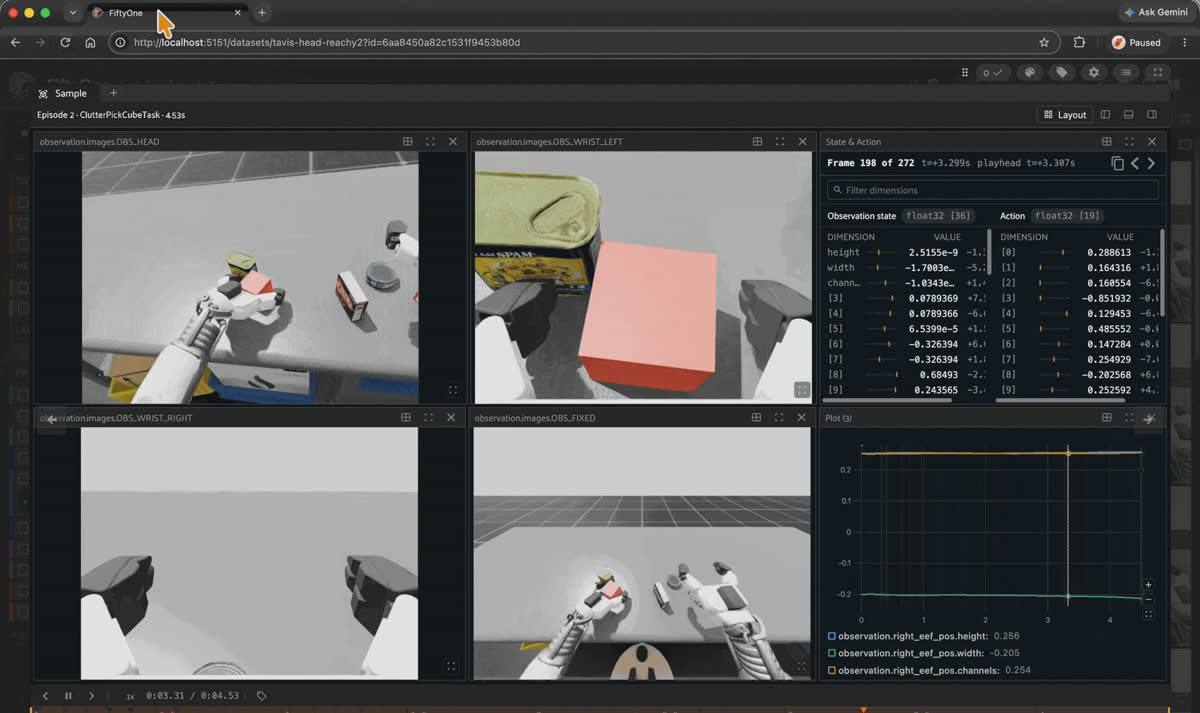
Task: Fit the plot view with expand icon
Action: [1148, 614]
